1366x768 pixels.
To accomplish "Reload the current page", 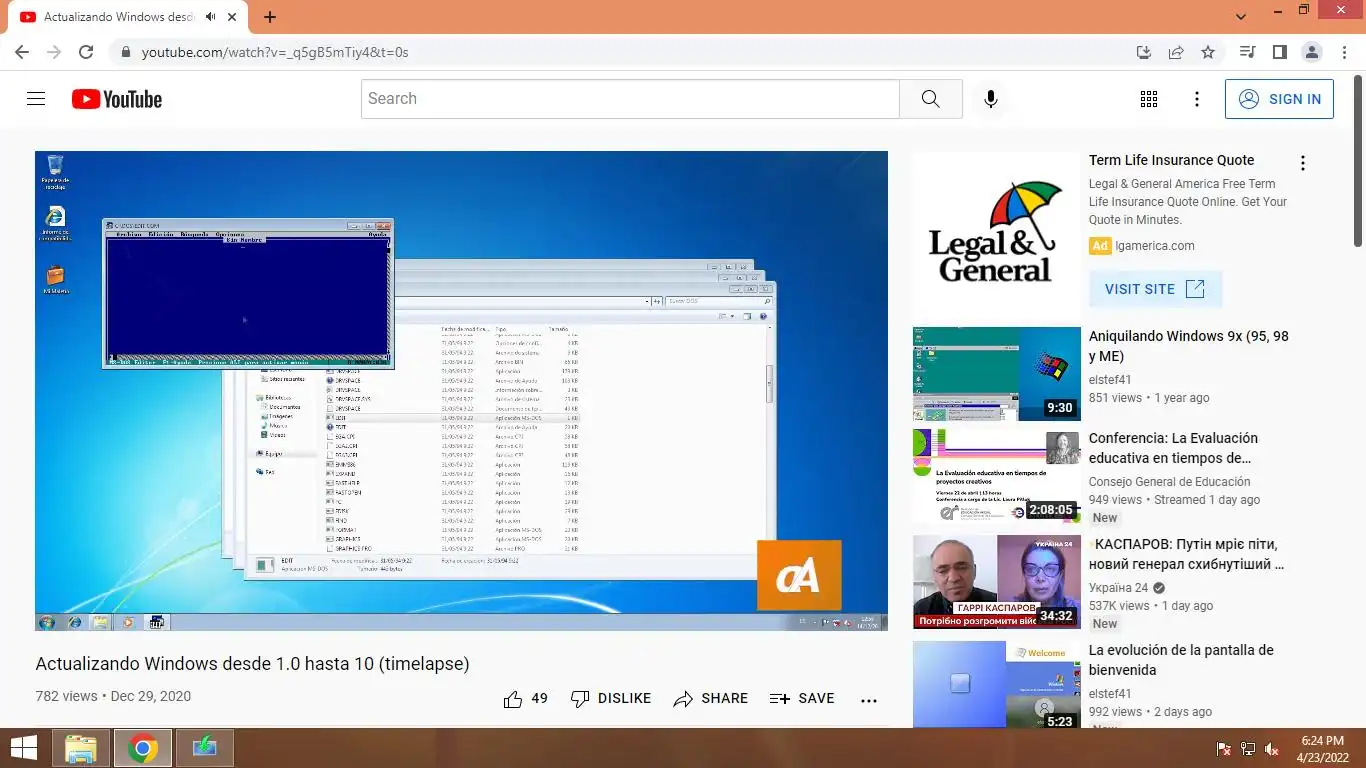I will (86, 52).
